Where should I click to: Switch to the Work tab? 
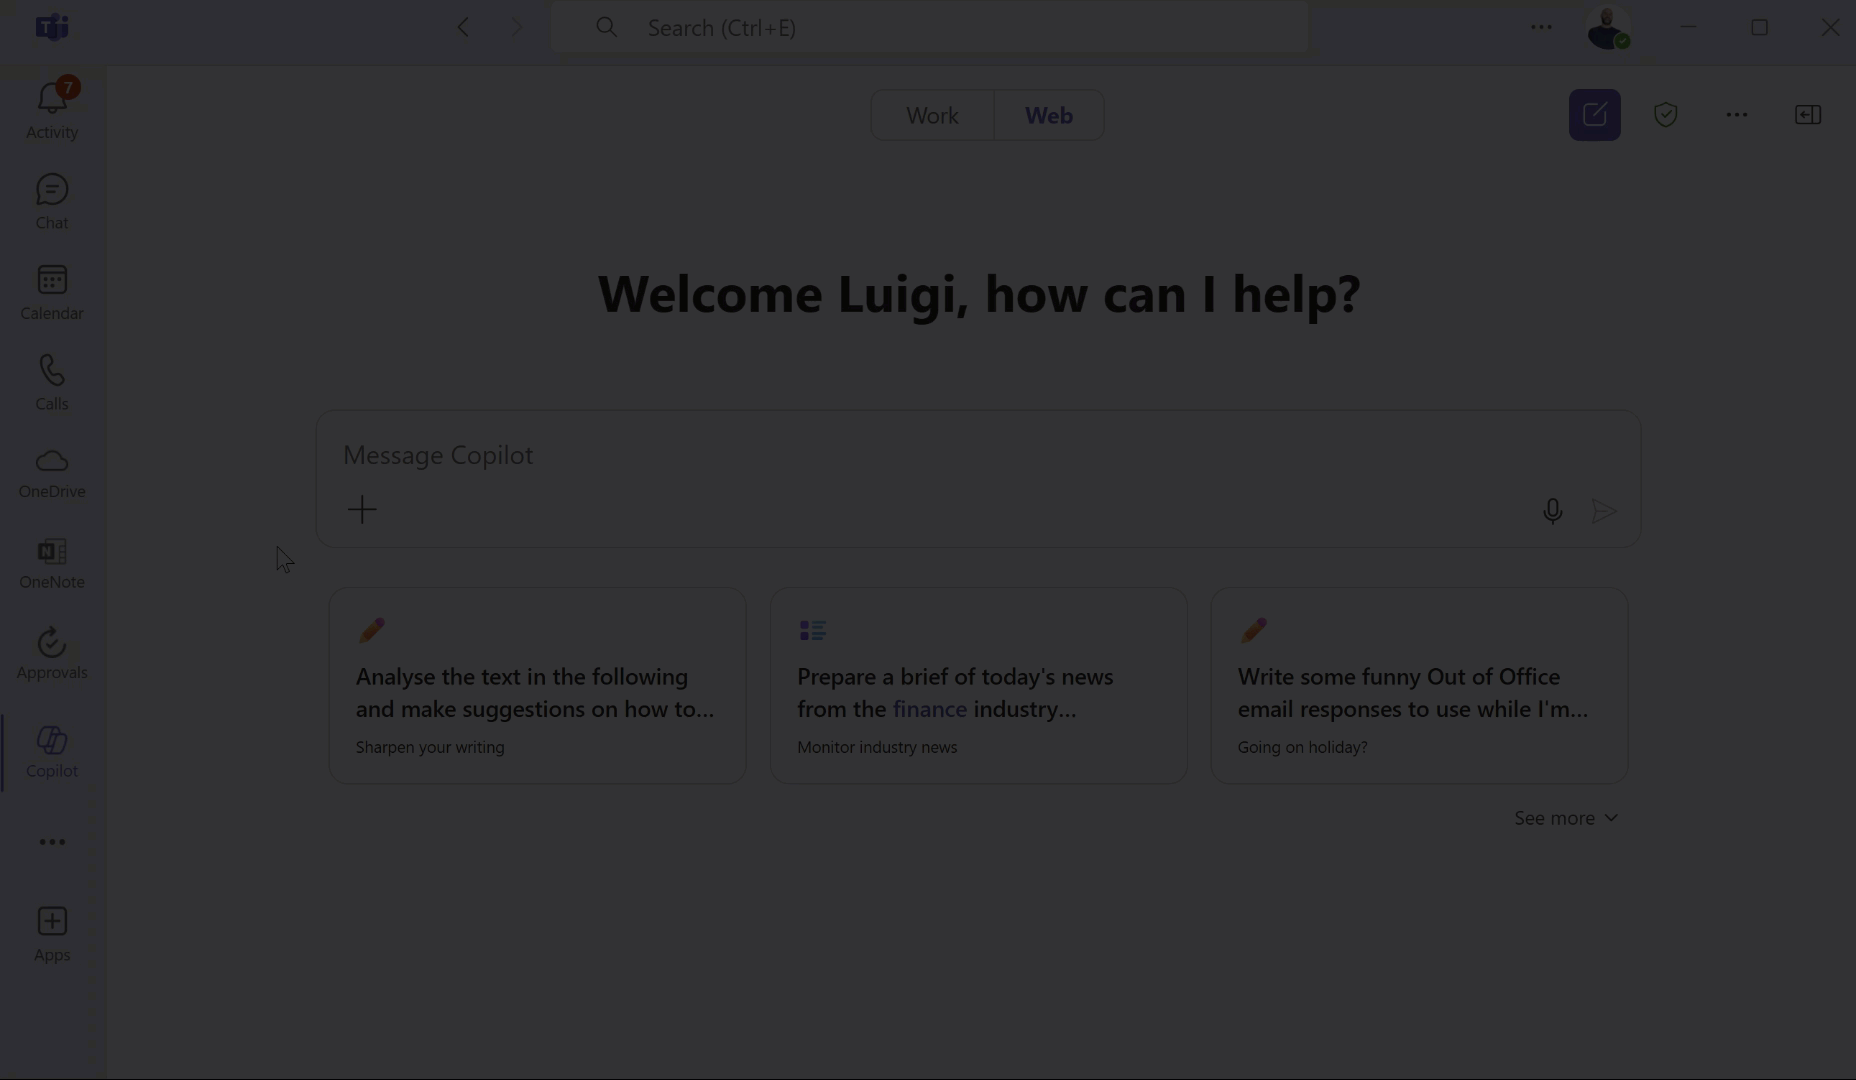[932, 115]
